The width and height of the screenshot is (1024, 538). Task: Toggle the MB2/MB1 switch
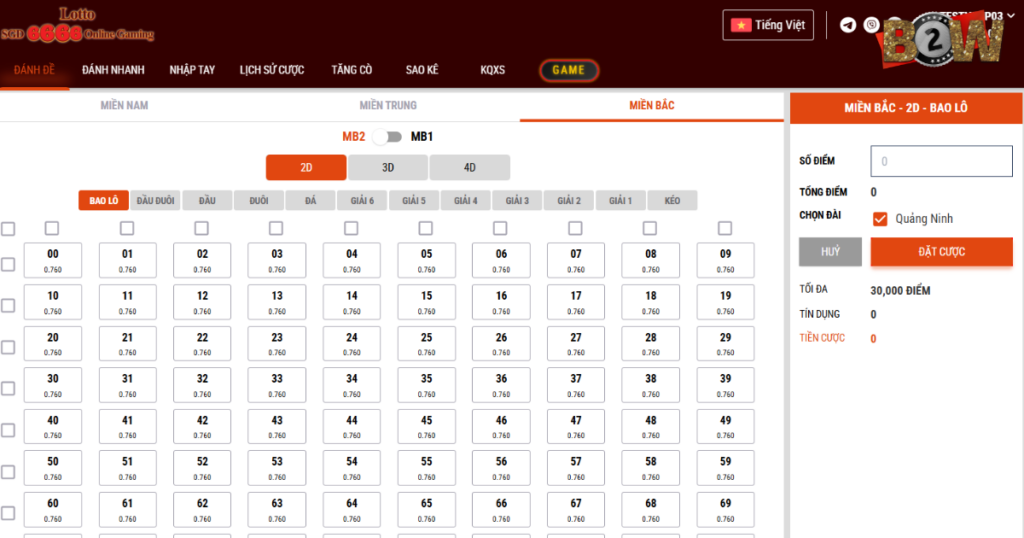pos(387,136)
